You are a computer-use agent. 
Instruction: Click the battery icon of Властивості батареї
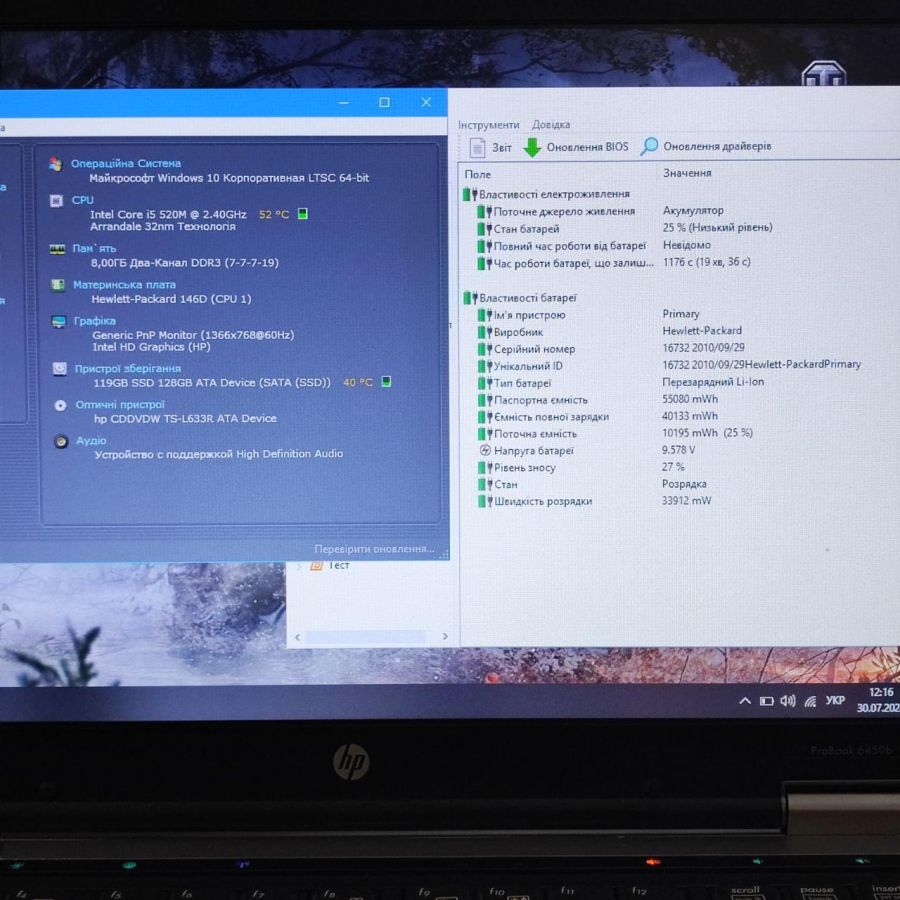tap(470, 298)
